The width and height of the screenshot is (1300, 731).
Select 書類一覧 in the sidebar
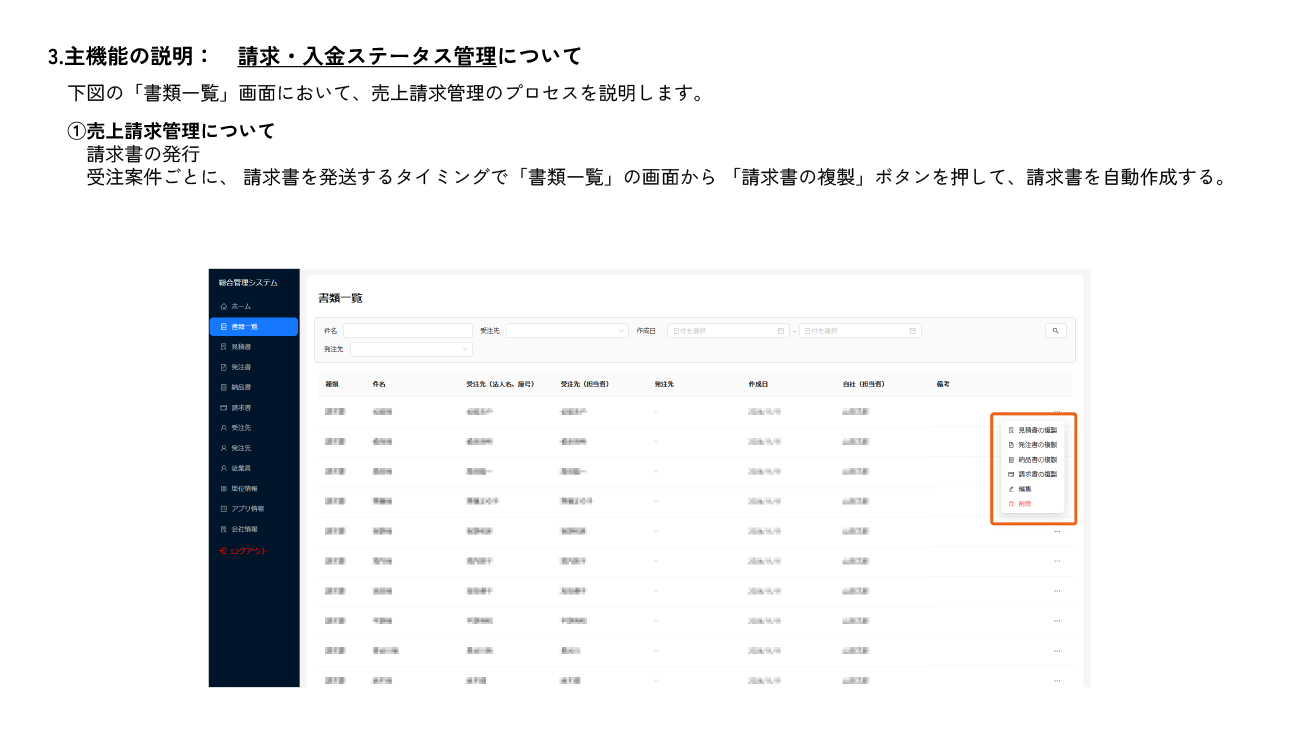[254, 326]
